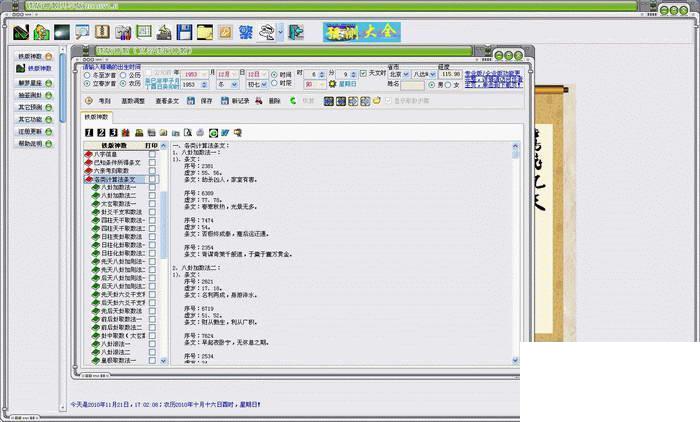Click the minute value 9 stepper
The image size is (700, 422).
click(x=354, y=75)
